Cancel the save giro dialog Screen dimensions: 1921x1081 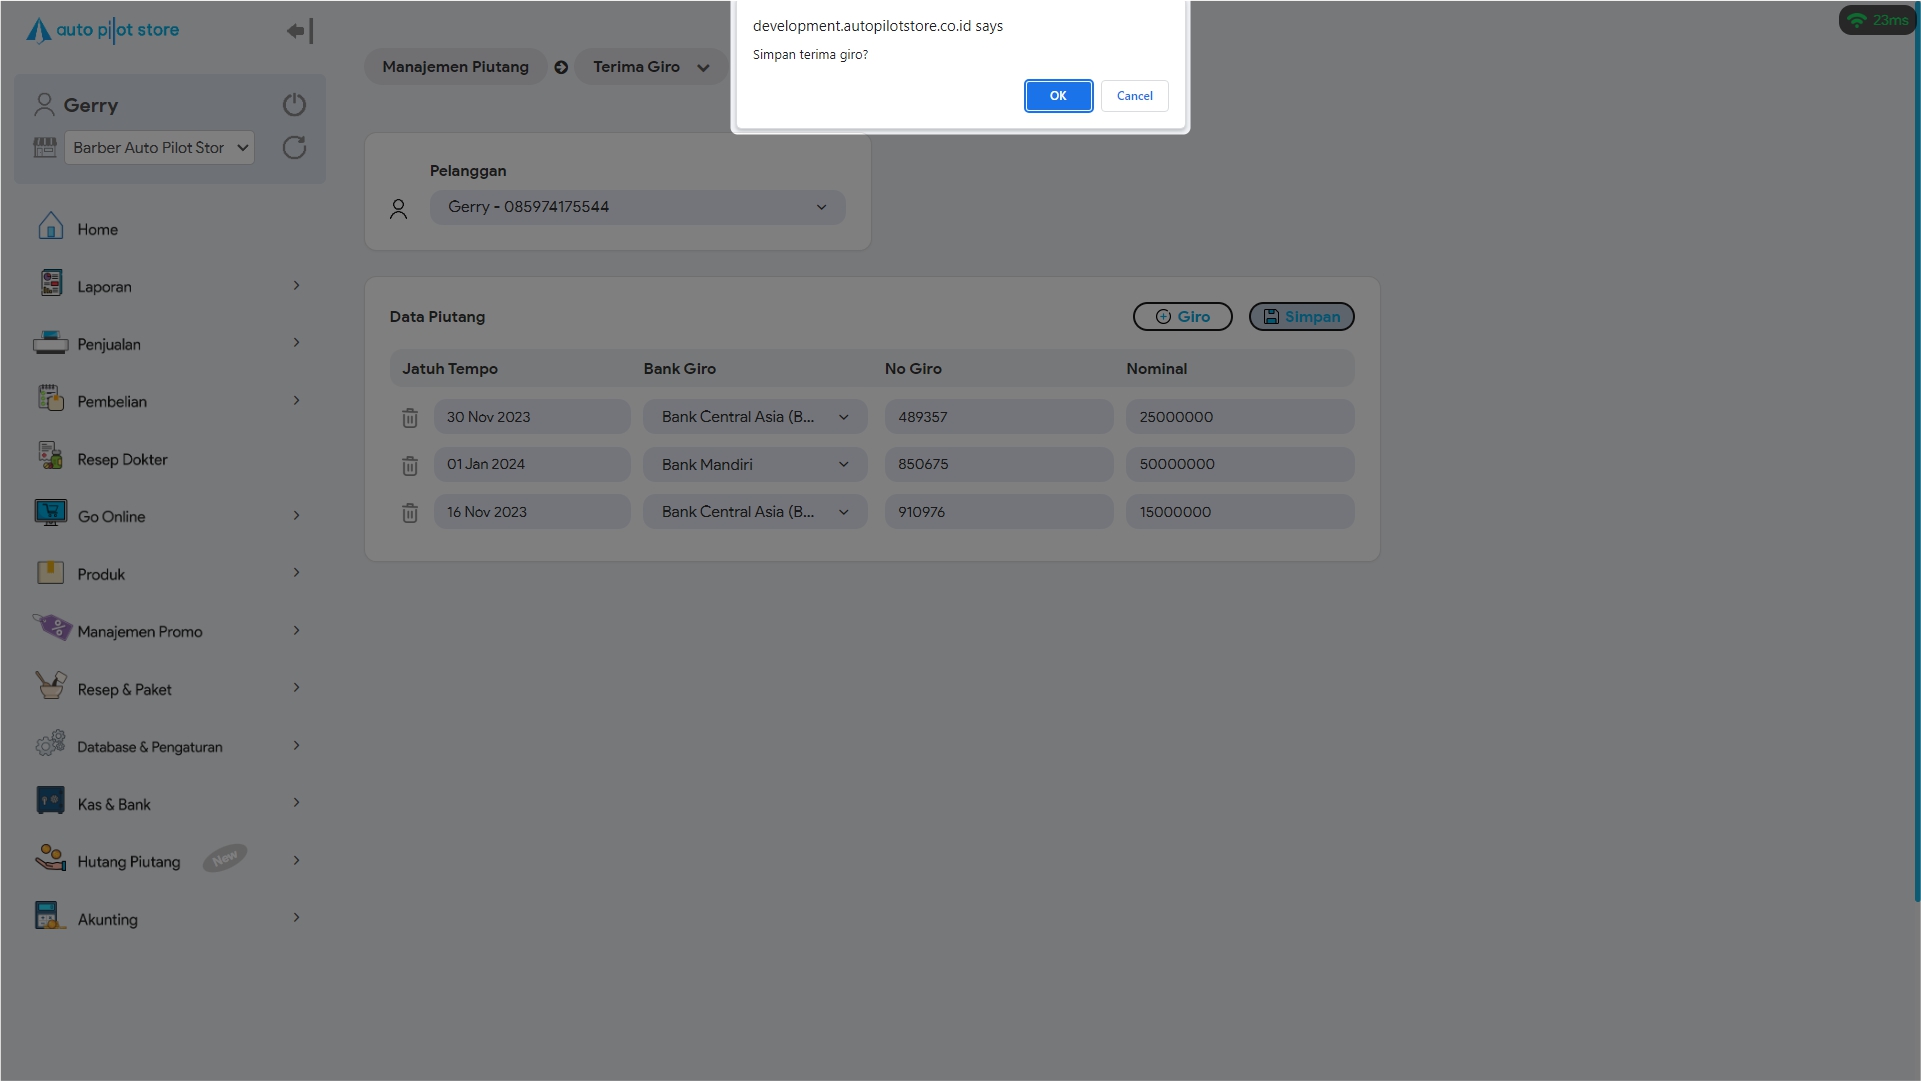pyautogui.click(x=1134, y=96)
